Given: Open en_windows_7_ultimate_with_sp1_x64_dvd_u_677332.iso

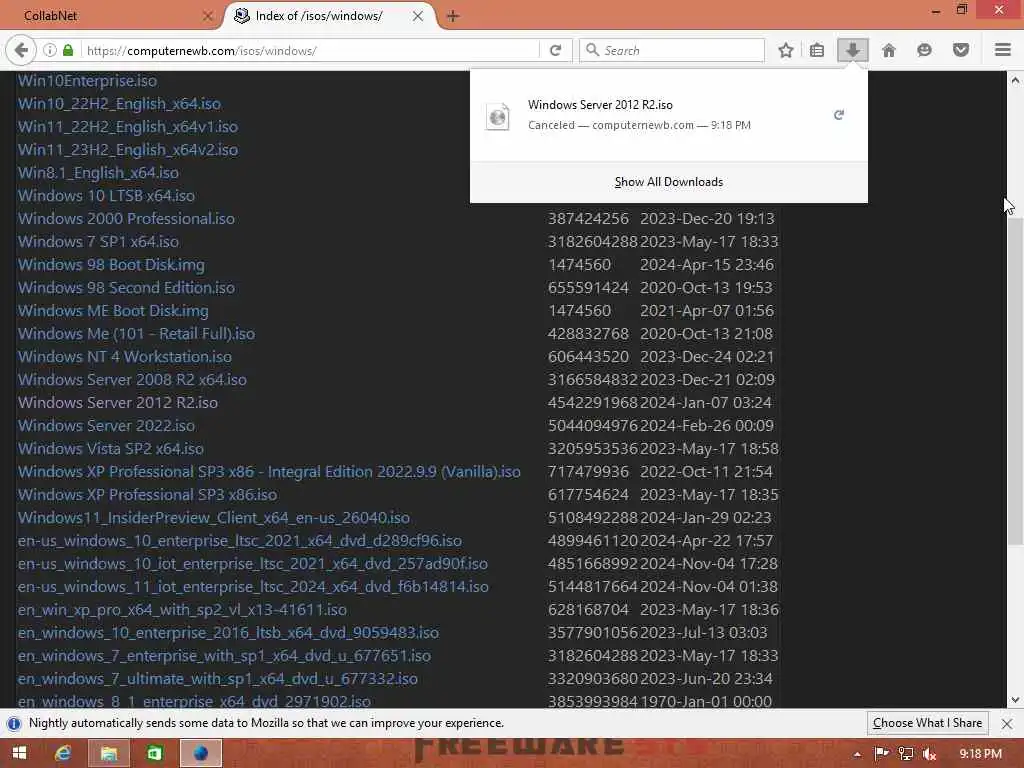Looking at the screenshot, I should coord(217,679).
